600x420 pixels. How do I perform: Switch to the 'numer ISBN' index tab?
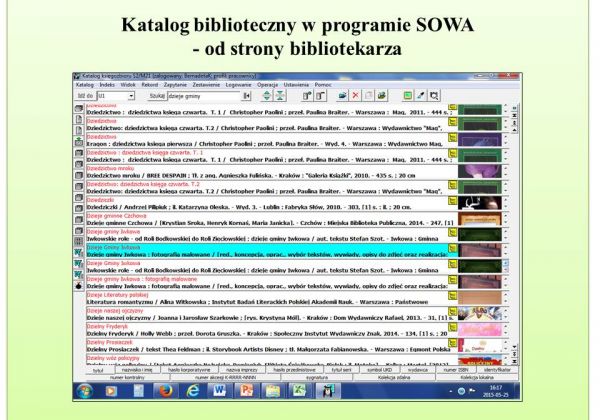tap(455, 370)
